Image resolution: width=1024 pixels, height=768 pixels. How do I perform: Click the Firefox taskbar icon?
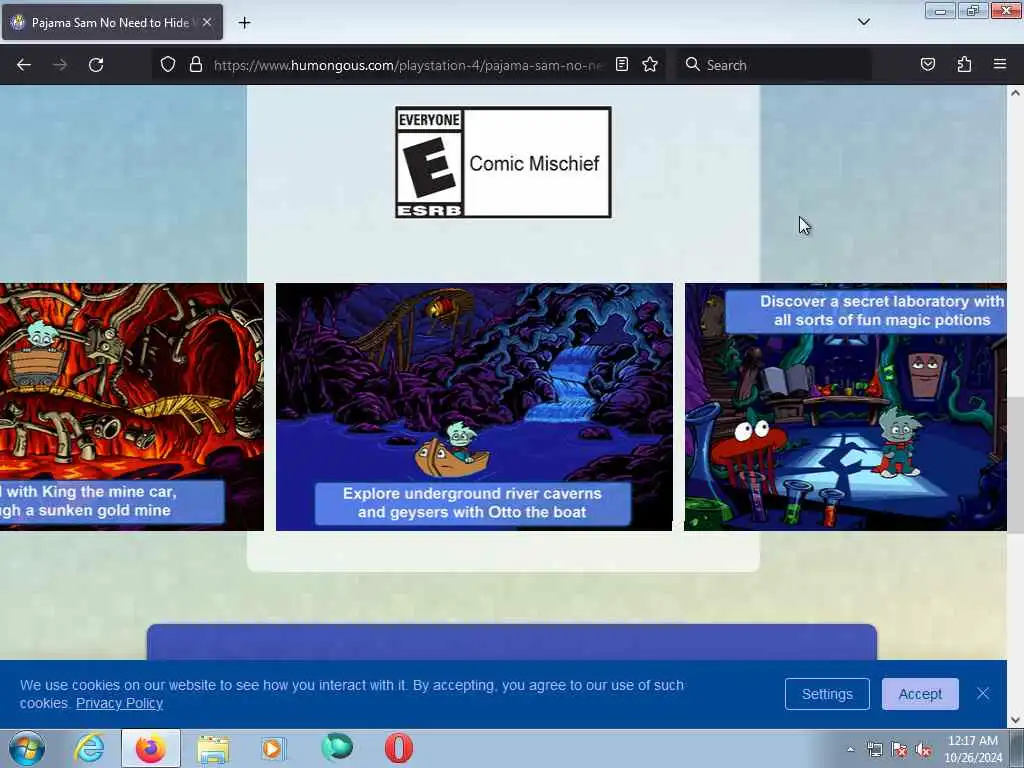tap(150, 748)
